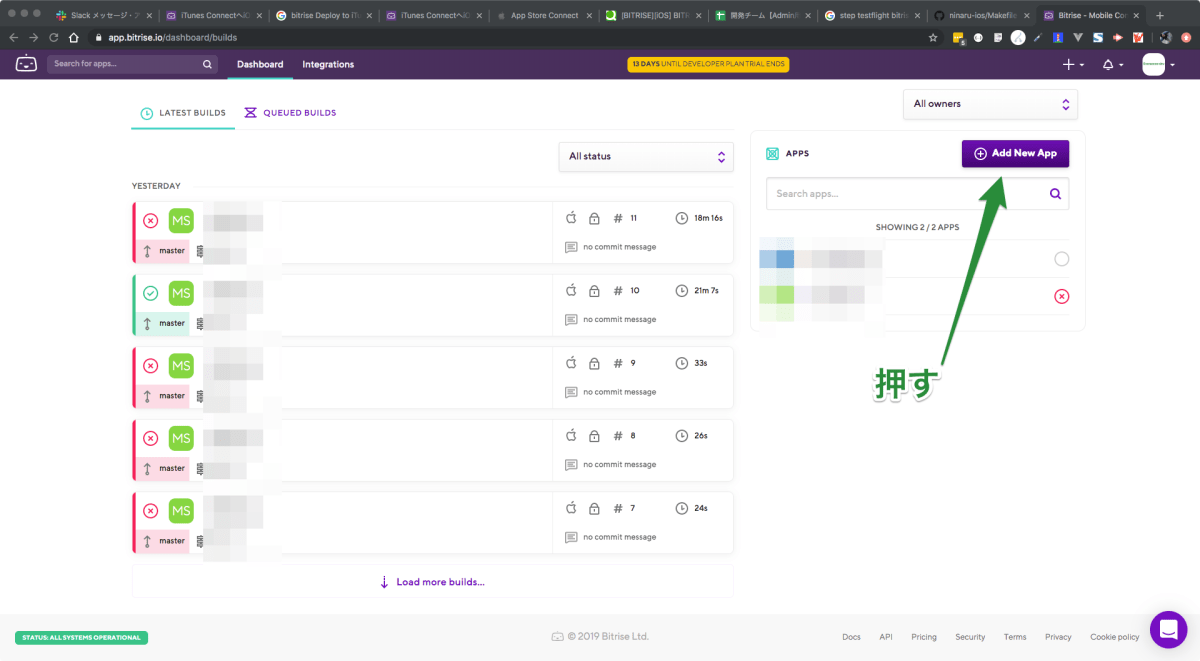Click Add New App button
Screen dimensions: 1200x661
click(1016, 154)
